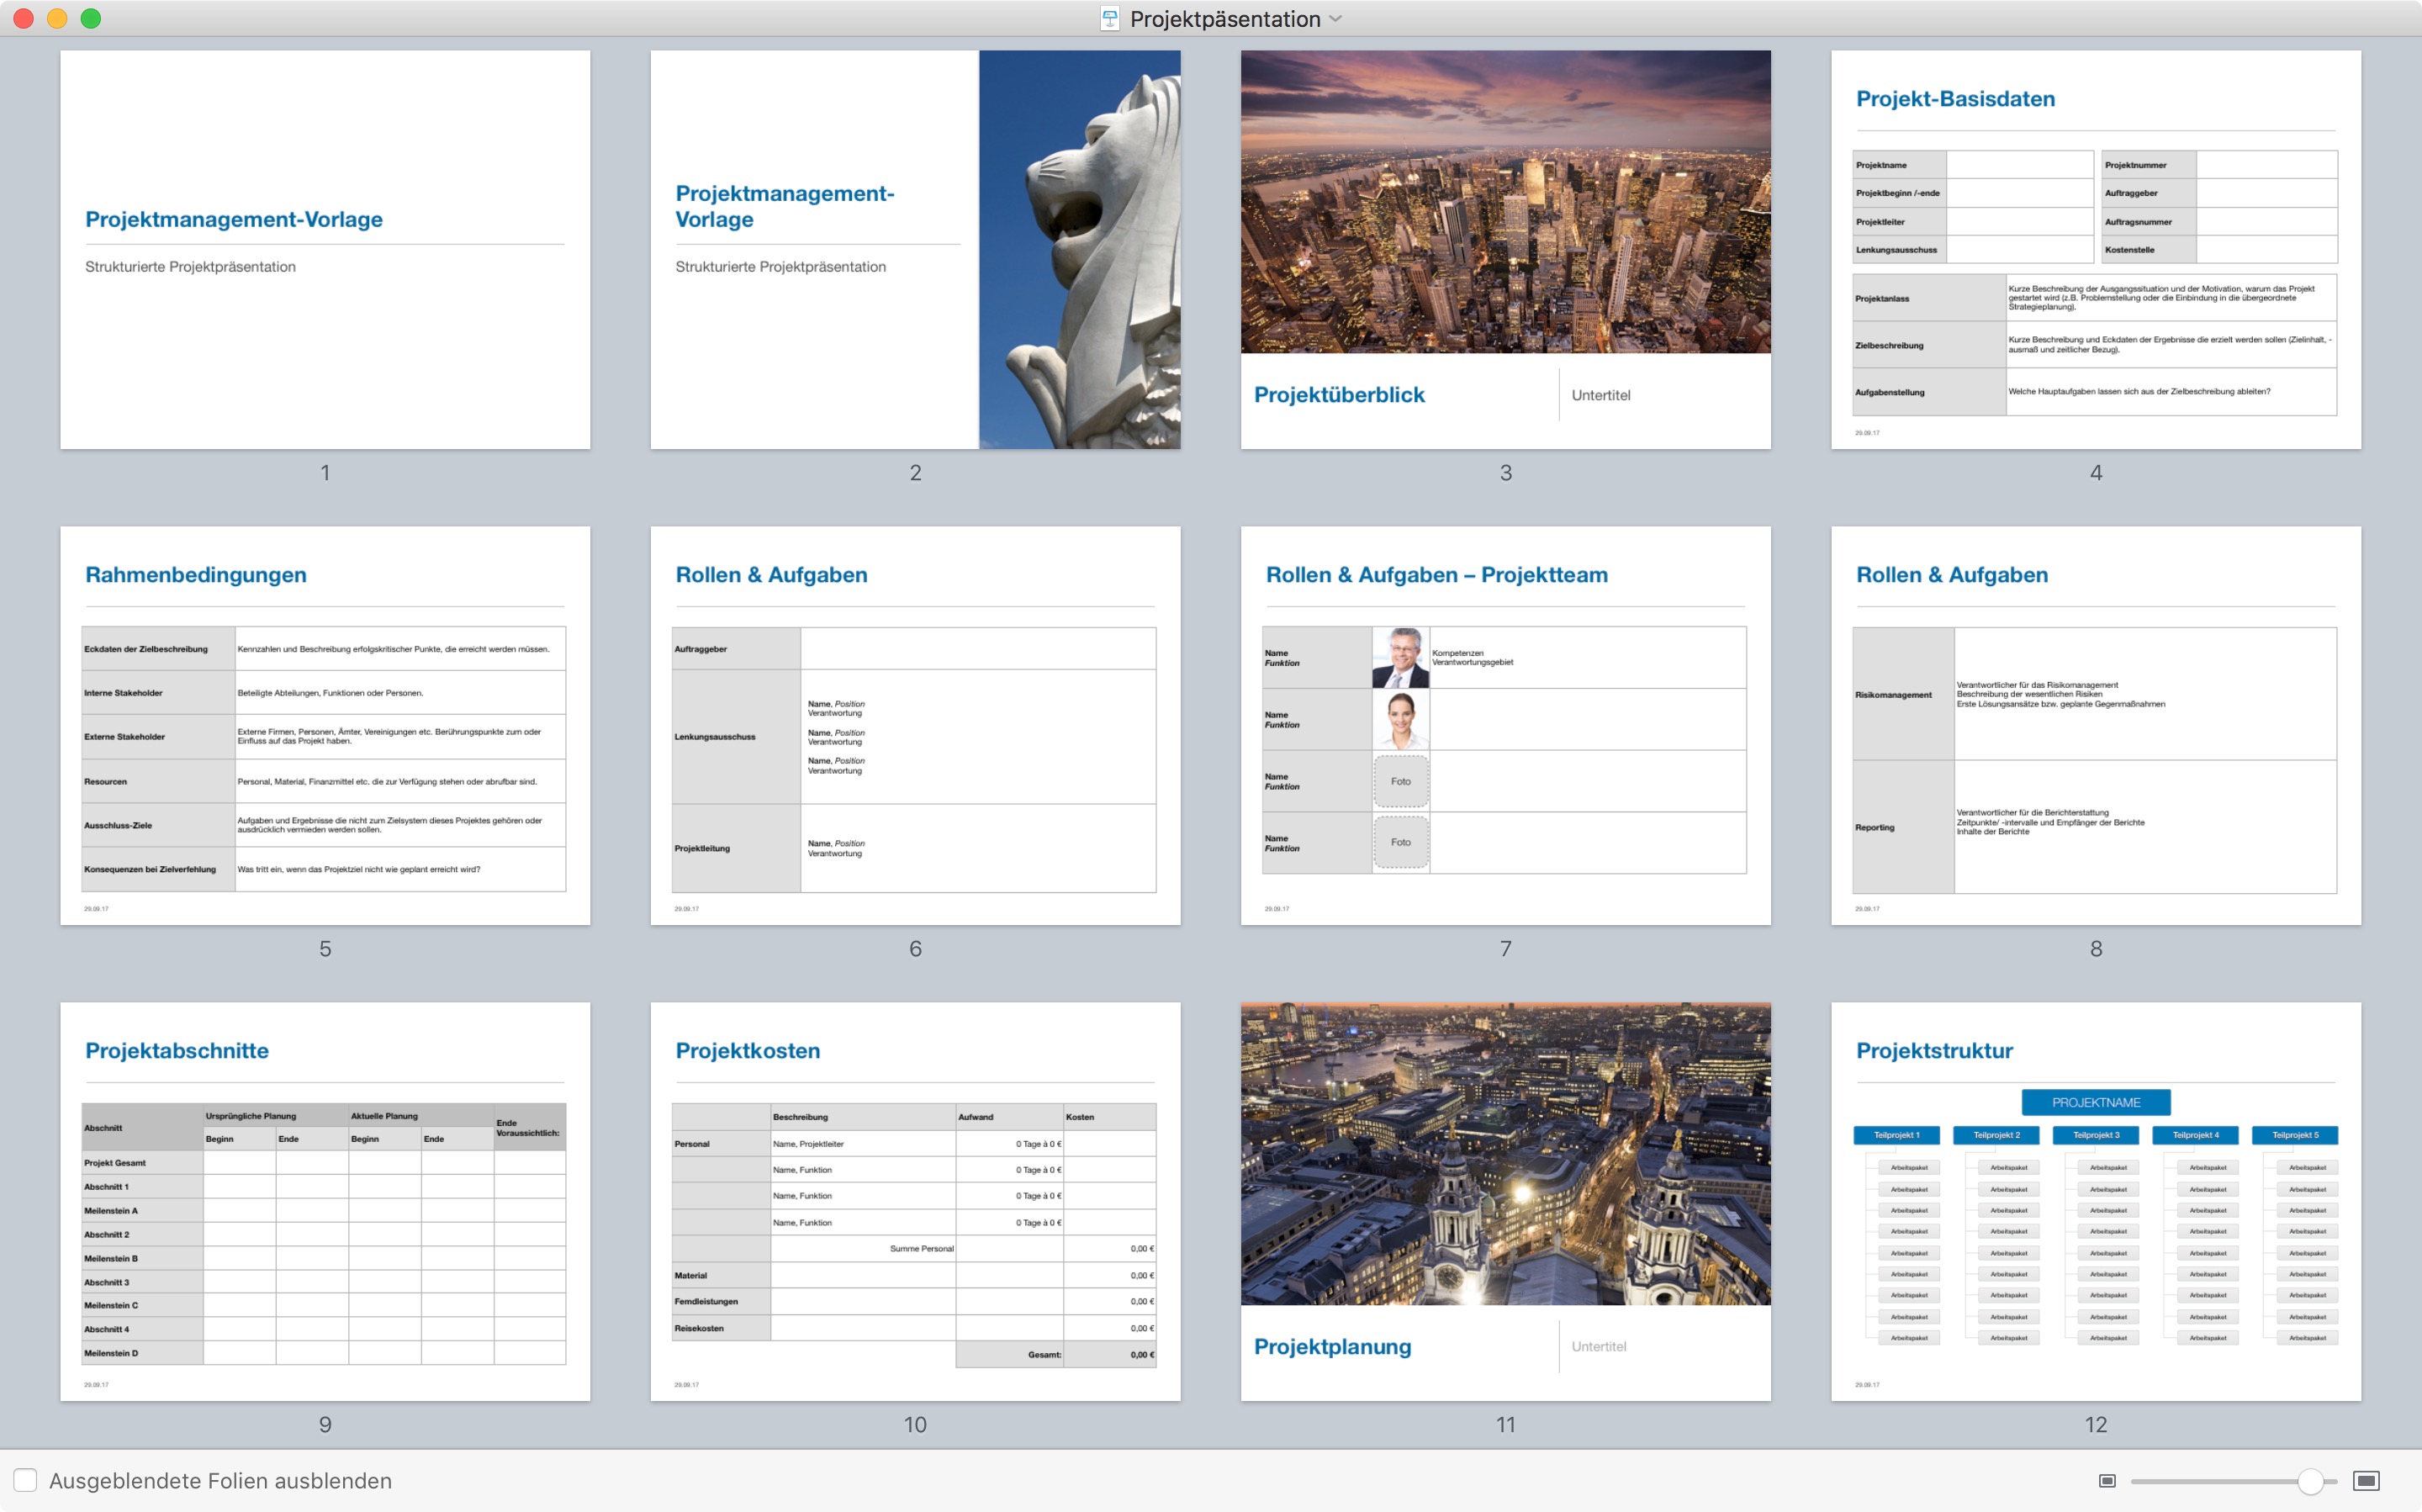Select slide 2 with the lion statue
The image size is (2422, 1512).
tap(915, 250)
